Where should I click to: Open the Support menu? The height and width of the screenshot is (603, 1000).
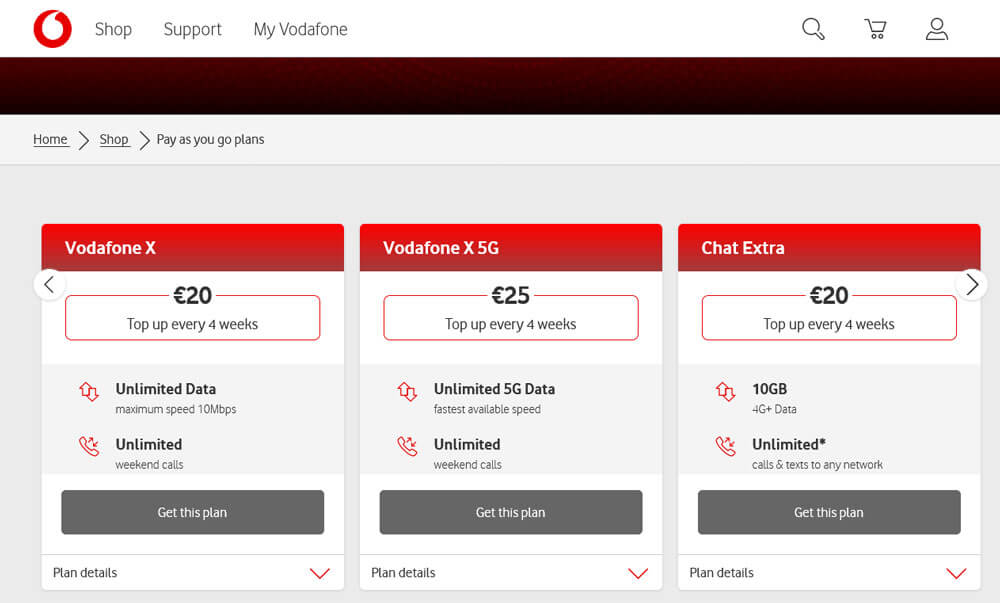pyautogui.click(x=193, y=29)
